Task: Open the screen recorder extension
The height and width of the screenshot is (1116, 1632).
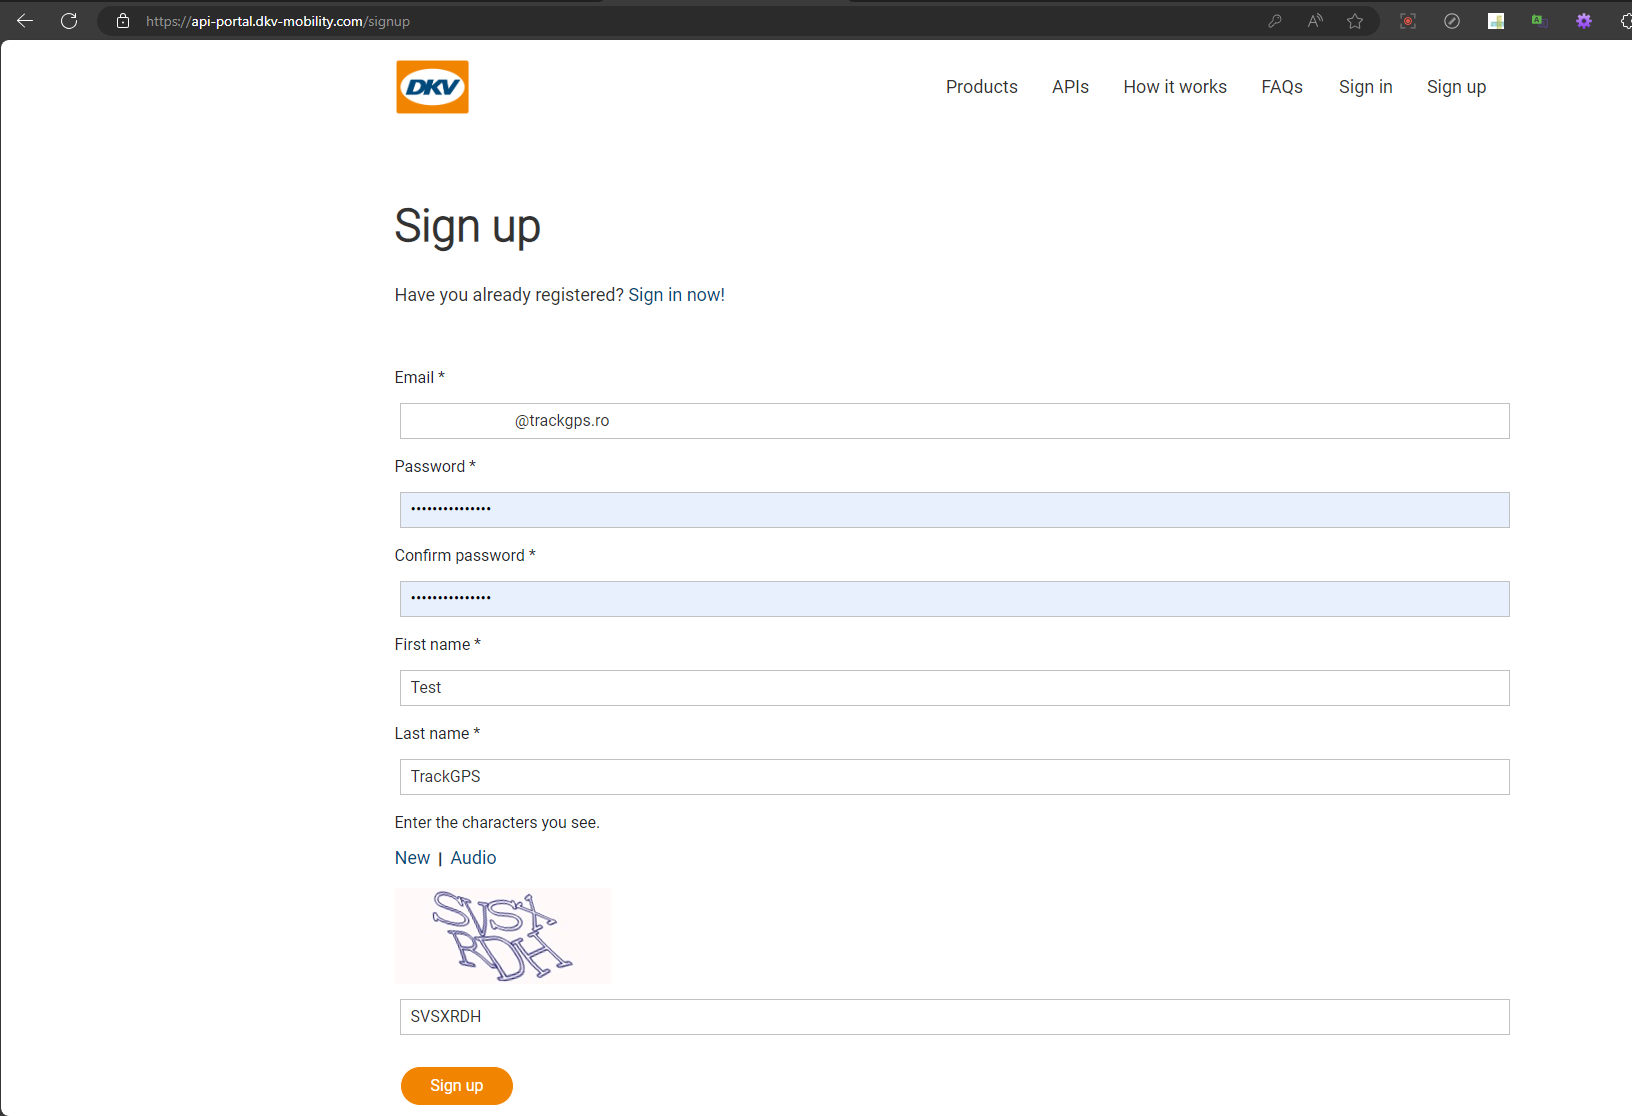Action: pos(1408,20)
